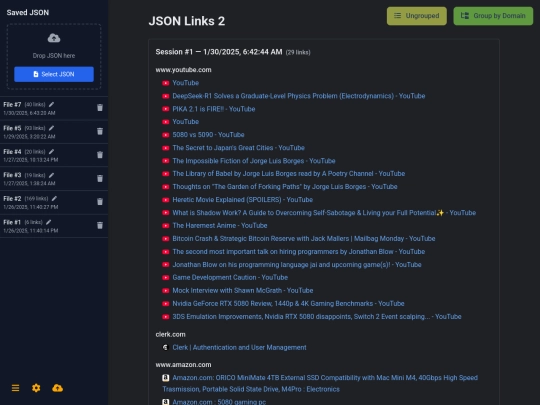Open 5080 vs 5090 YouTube link
The width and height of the screenshot is (540, 405).
tap(208, 135)
